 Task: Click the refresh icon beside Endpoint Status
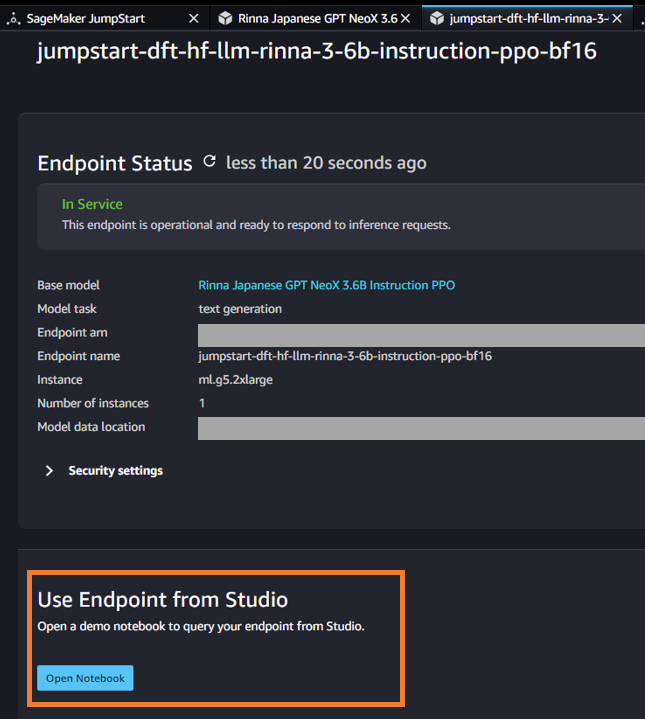tap(209, 161)
